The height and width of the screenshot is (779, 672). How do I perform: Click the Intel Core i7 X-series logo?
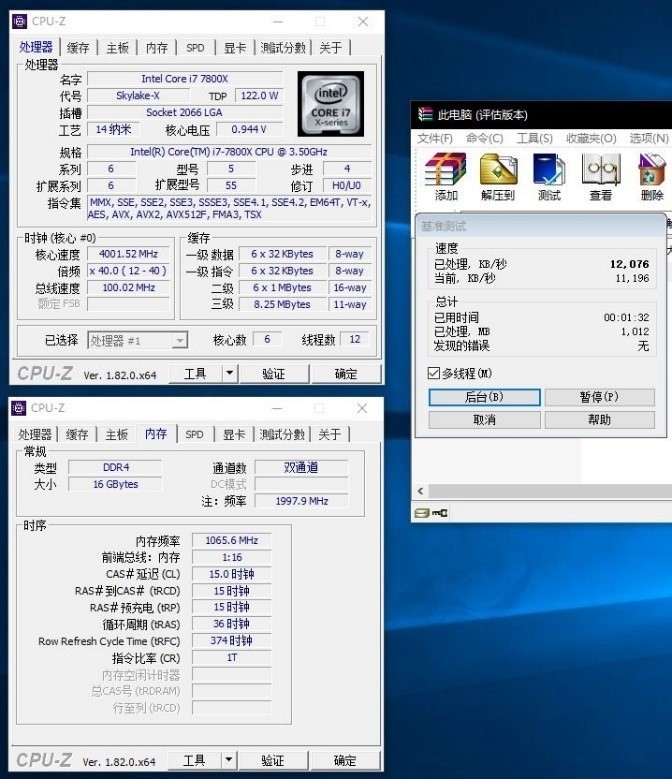point(331,104)
